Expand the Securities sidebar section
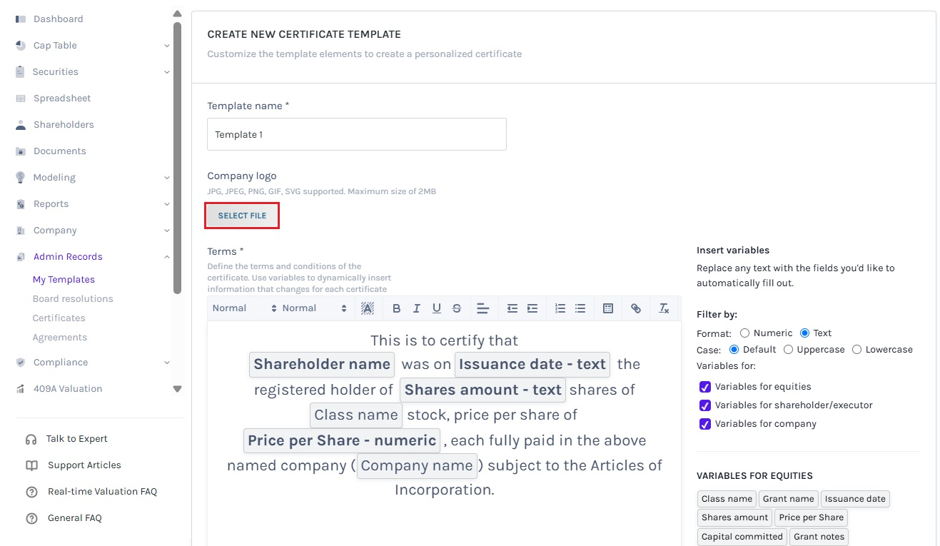Viewport: 940px width, 546px height. [x=167, y=72]
